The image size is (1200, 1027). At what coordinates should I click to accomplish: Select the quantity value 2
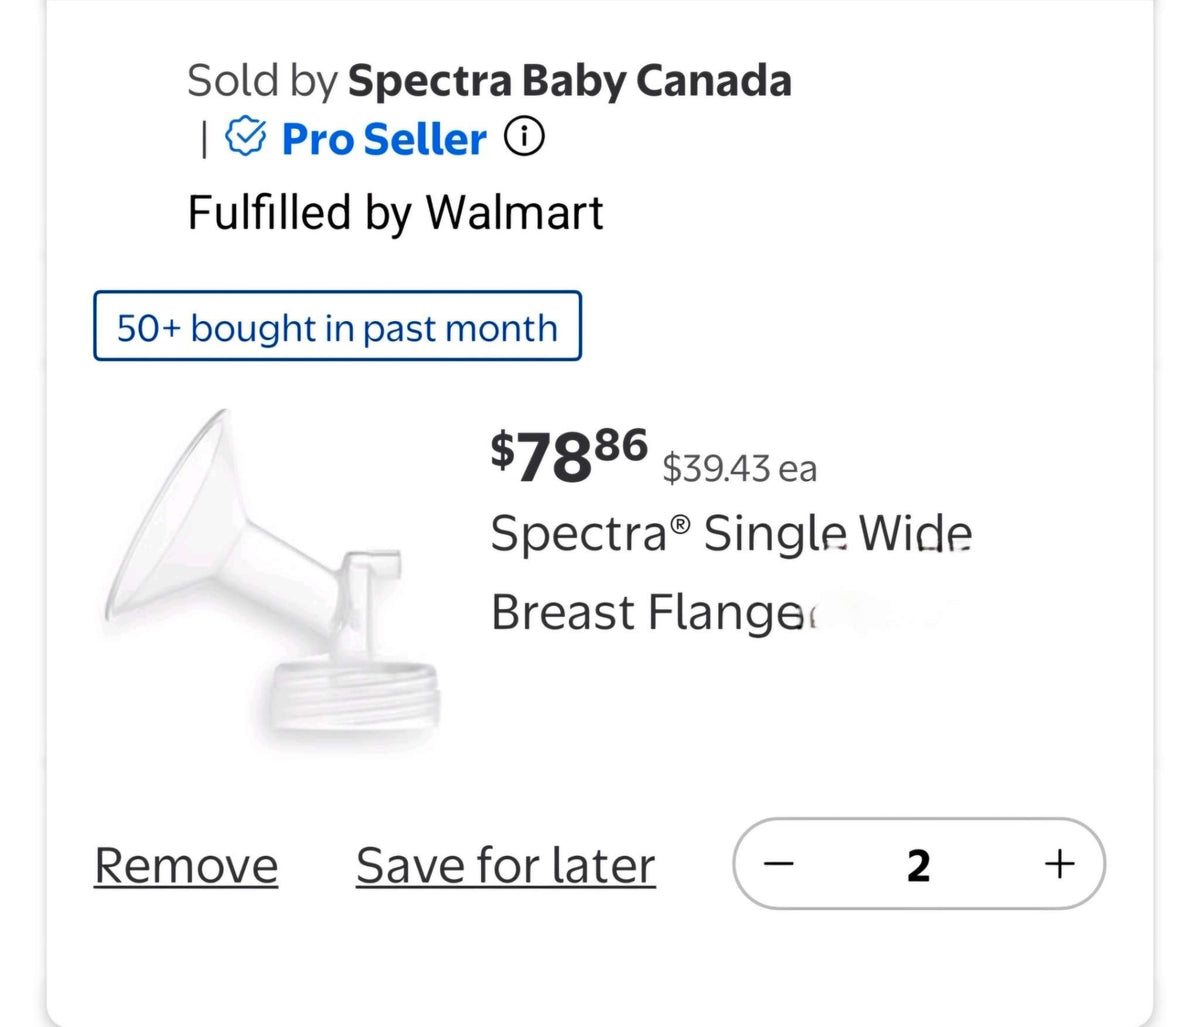[x=918, y=865]
